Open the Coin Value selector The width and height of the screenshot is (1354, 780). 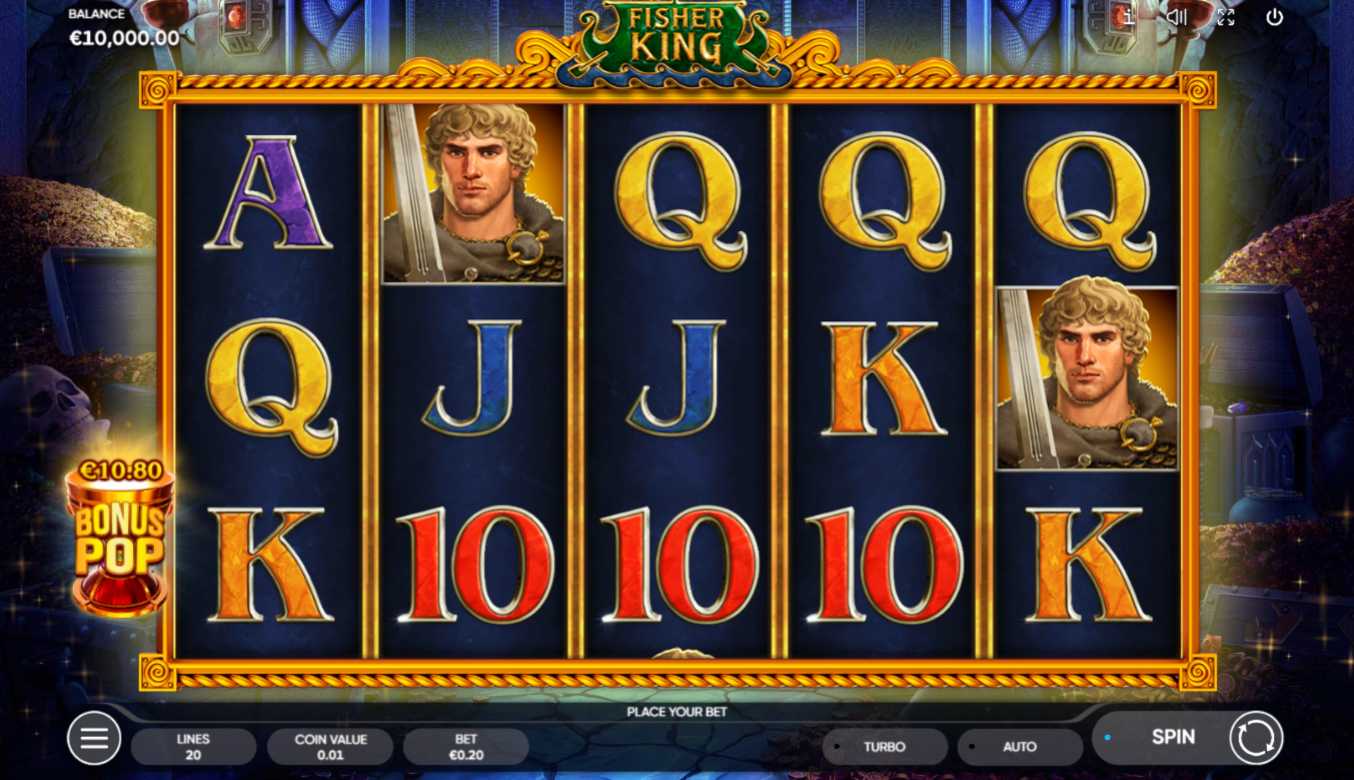330,747
